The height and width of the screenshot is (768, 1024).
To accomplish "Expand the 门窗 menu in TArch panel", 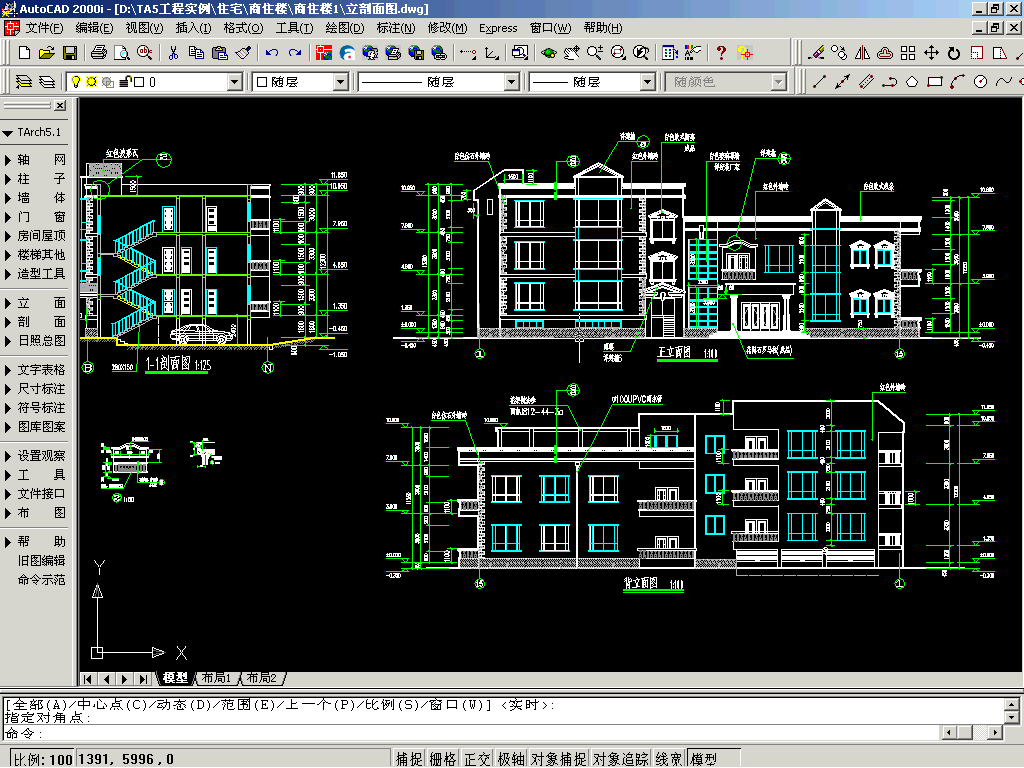I will tap(35, 217).
